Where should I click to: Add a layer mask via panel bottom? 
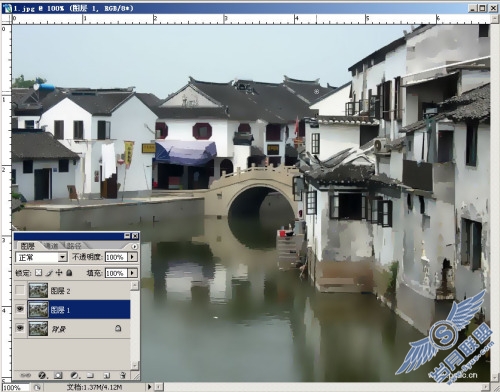[x=58, y=375]
